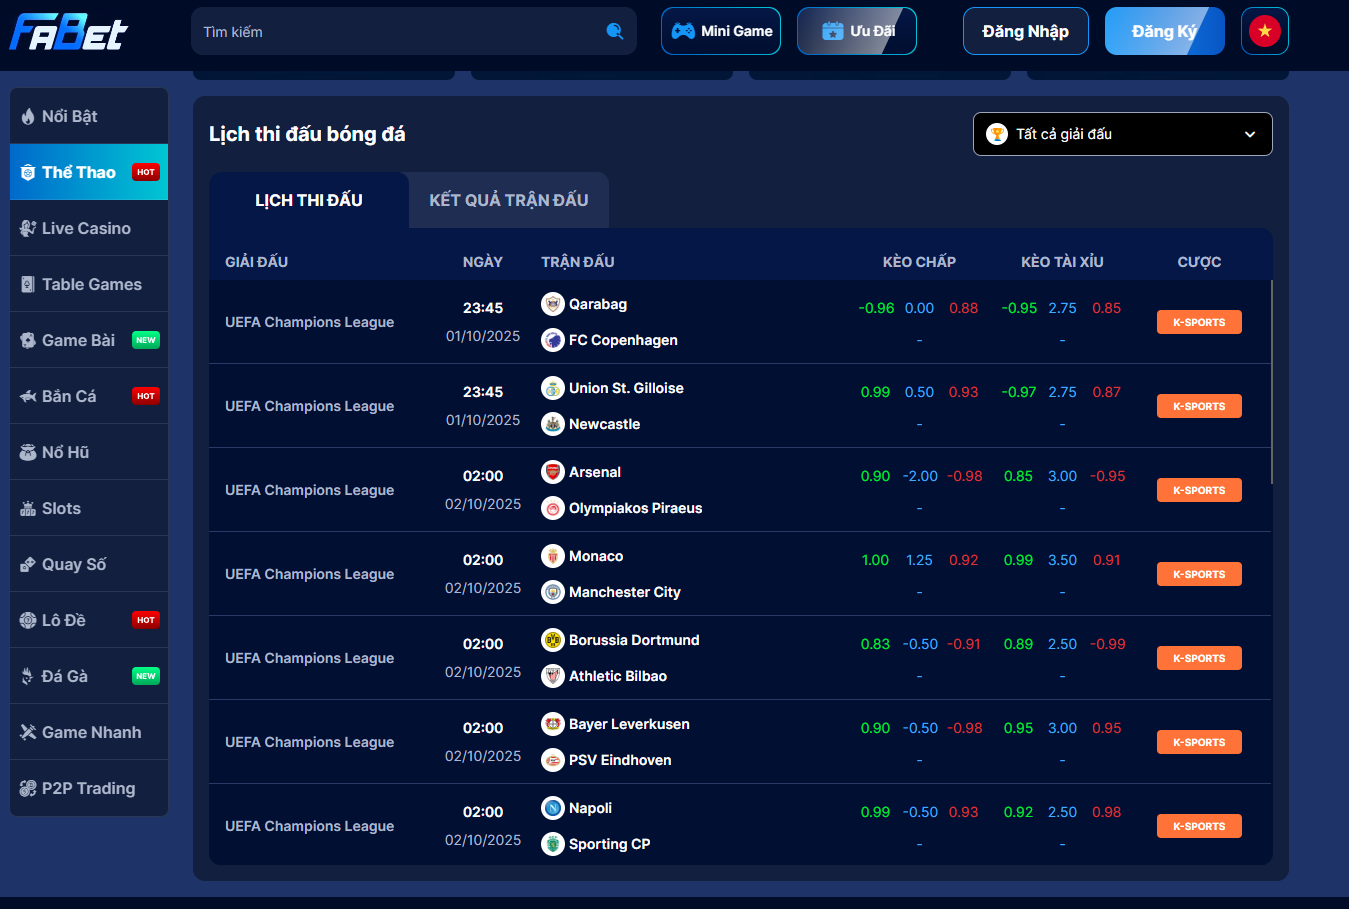Image resolution: width=1349 pixels, height=909 pixels.
Task: Click the match list vertical scrollbar
Action: tap(1271, 382)
